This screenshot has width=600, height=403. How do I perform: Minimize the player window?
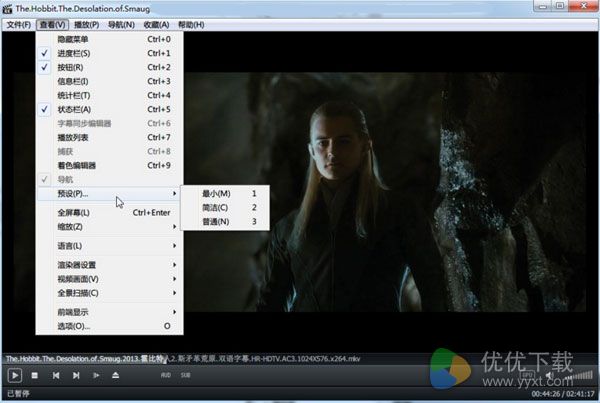(x=542, y=6)
